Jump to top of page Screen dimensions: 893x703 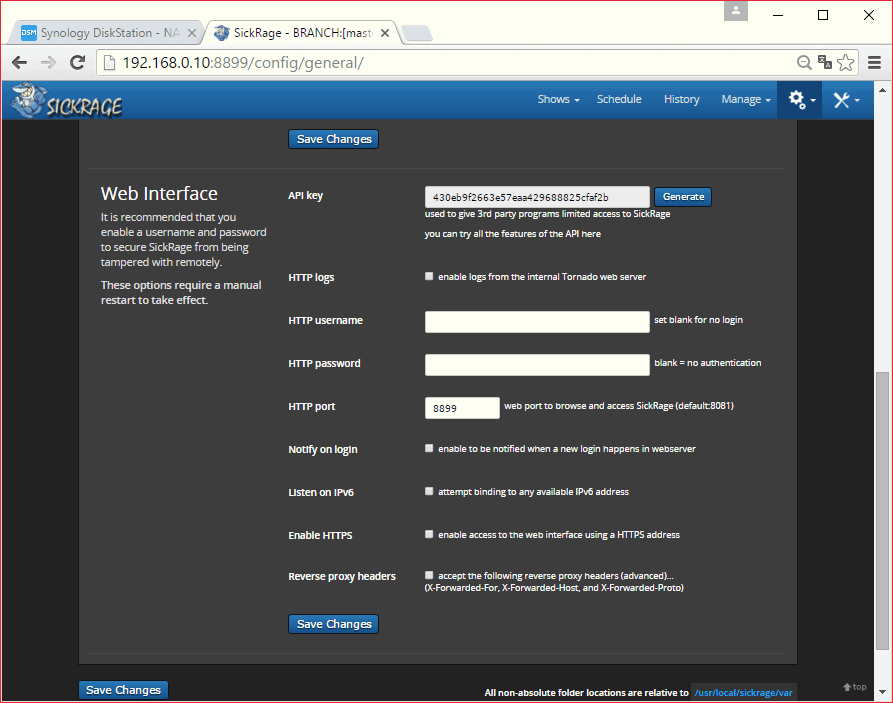855,687
